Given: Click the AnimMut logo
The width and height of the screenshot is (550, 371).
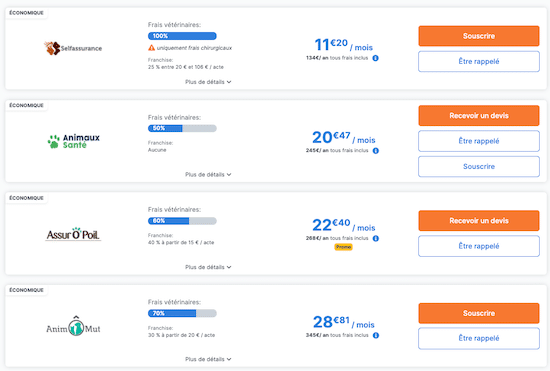Looking at the screenshot, I should click(x=73, y=326).
